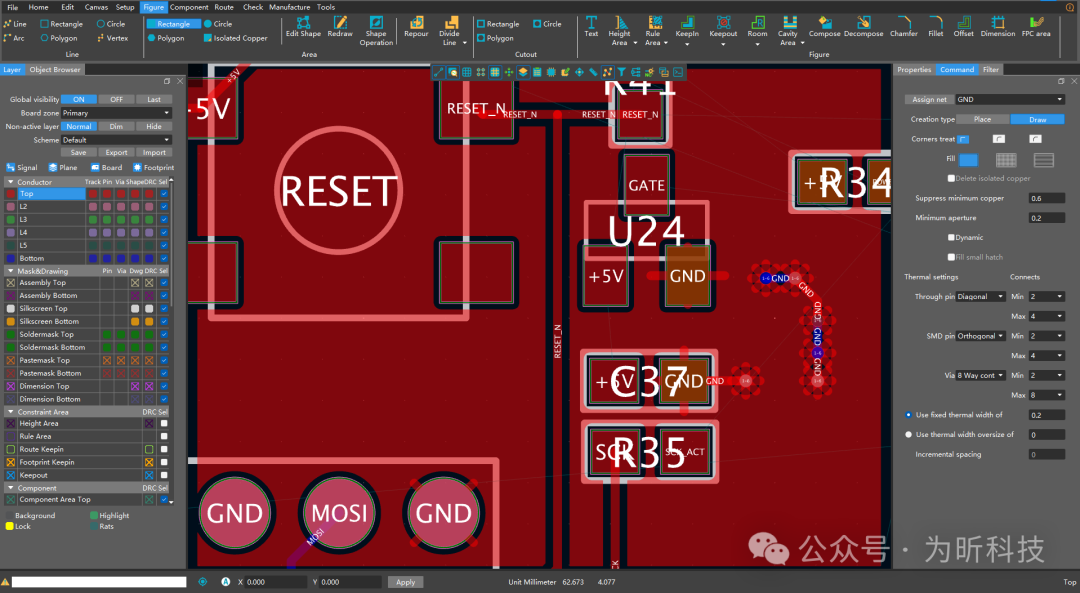Select 'Use thermal width oversize of' radio
This screenshot has width=1080, height=593.
[x=908, y=435]
